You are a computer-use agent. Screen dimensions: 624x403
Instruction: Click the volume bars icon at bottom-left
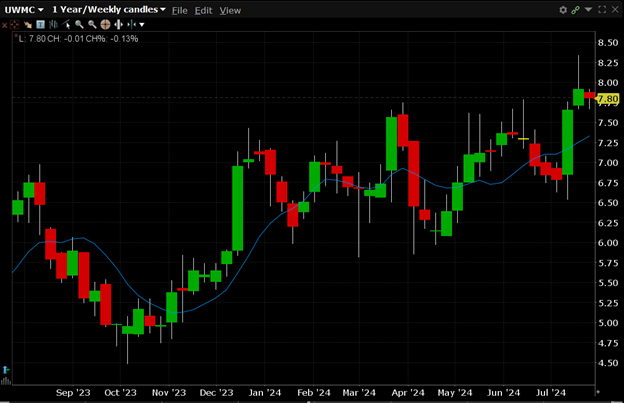(6, 381)
